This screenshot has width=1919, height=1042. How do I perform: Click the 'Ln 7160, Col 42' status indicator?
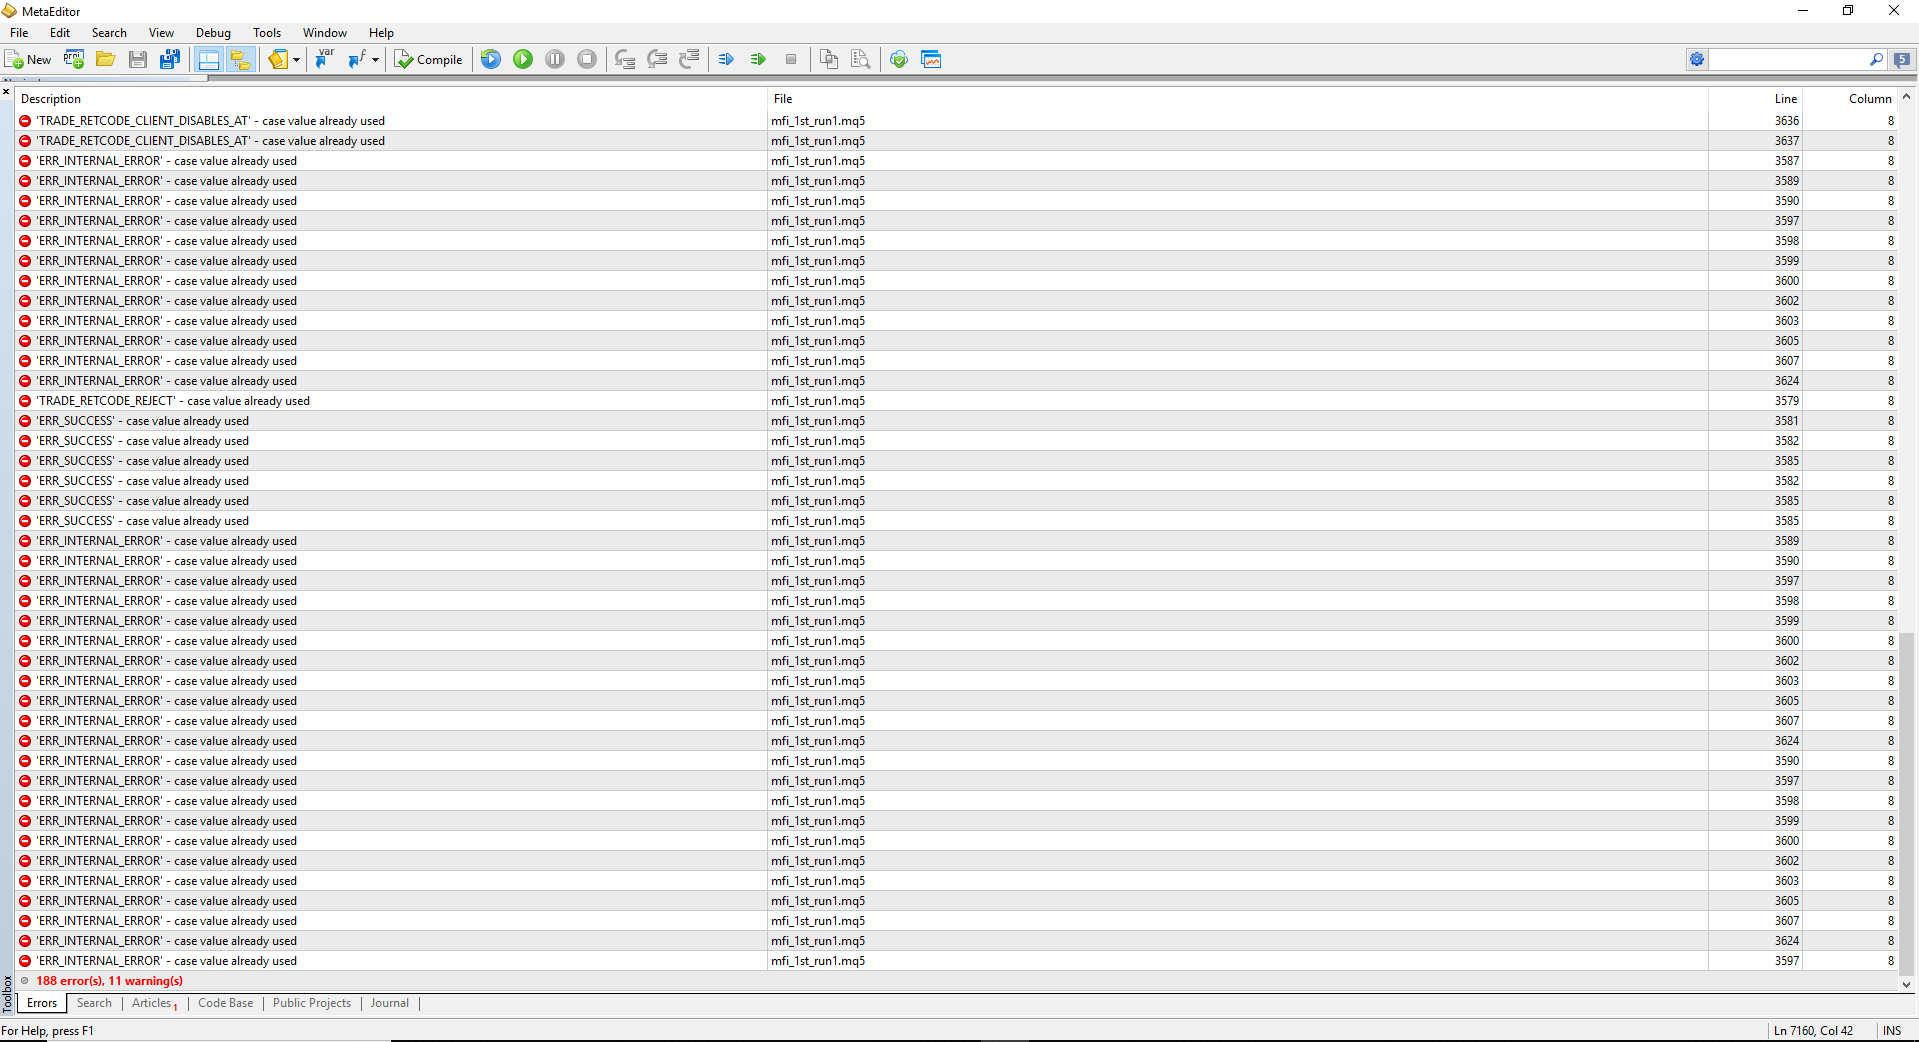pyautogui.click(x=1813, y=1031)
